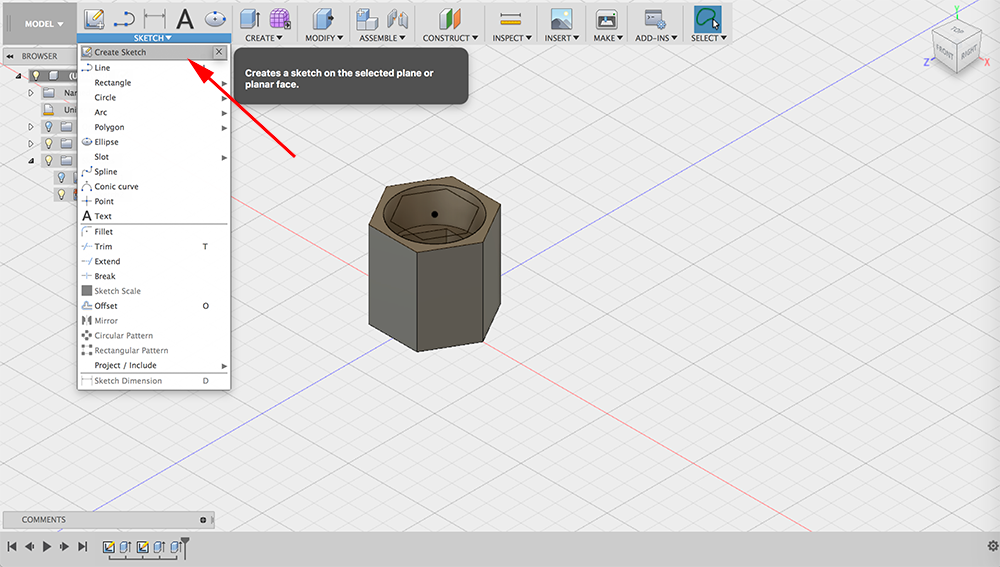Open the MODEL workspace dropdown
This screenshot has height=567, width=1000.
[44, 24]
